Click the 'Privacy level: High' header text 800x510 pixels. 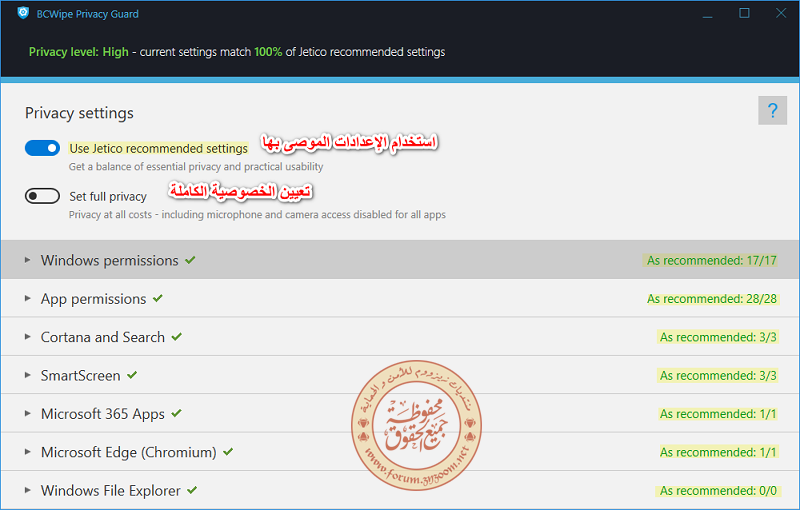coord(79,52)
